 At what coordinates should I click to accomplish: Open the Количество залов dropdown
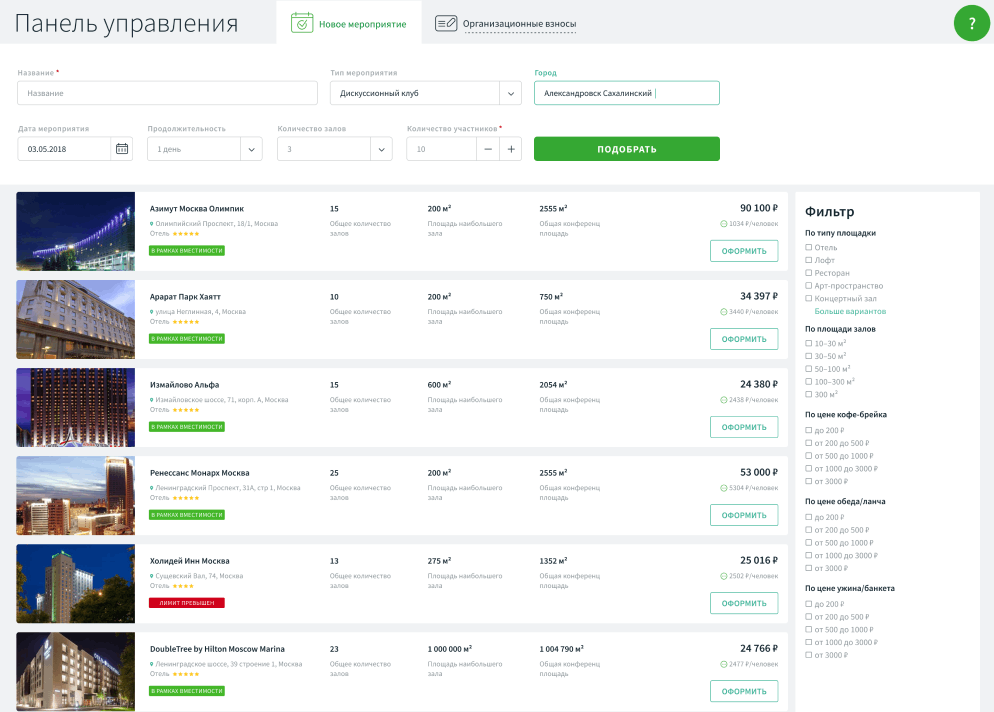tap(332, 147)
